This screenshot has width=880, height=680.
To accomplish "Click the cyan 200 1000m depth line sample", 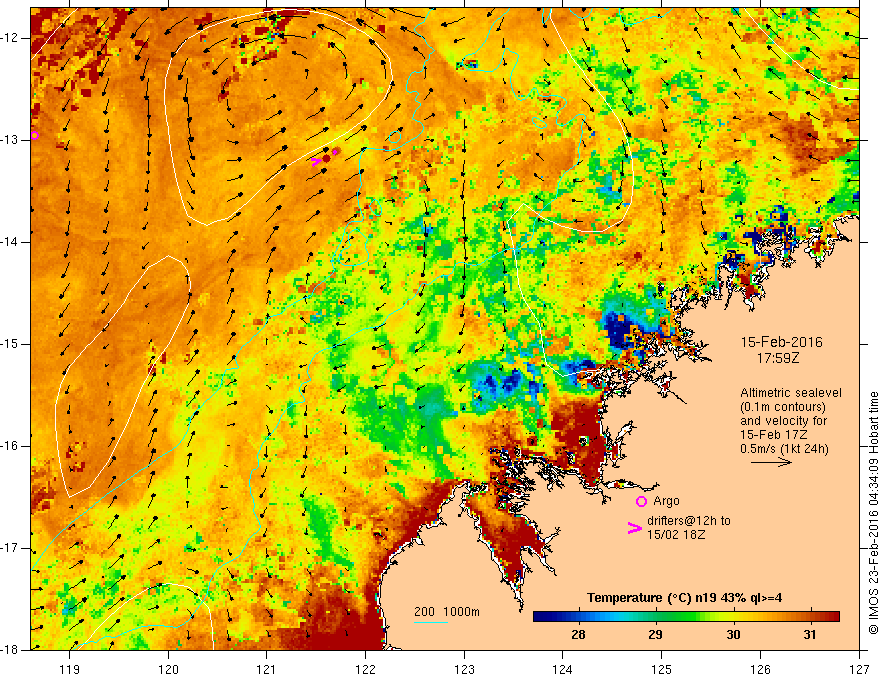I will coord(430,623).
